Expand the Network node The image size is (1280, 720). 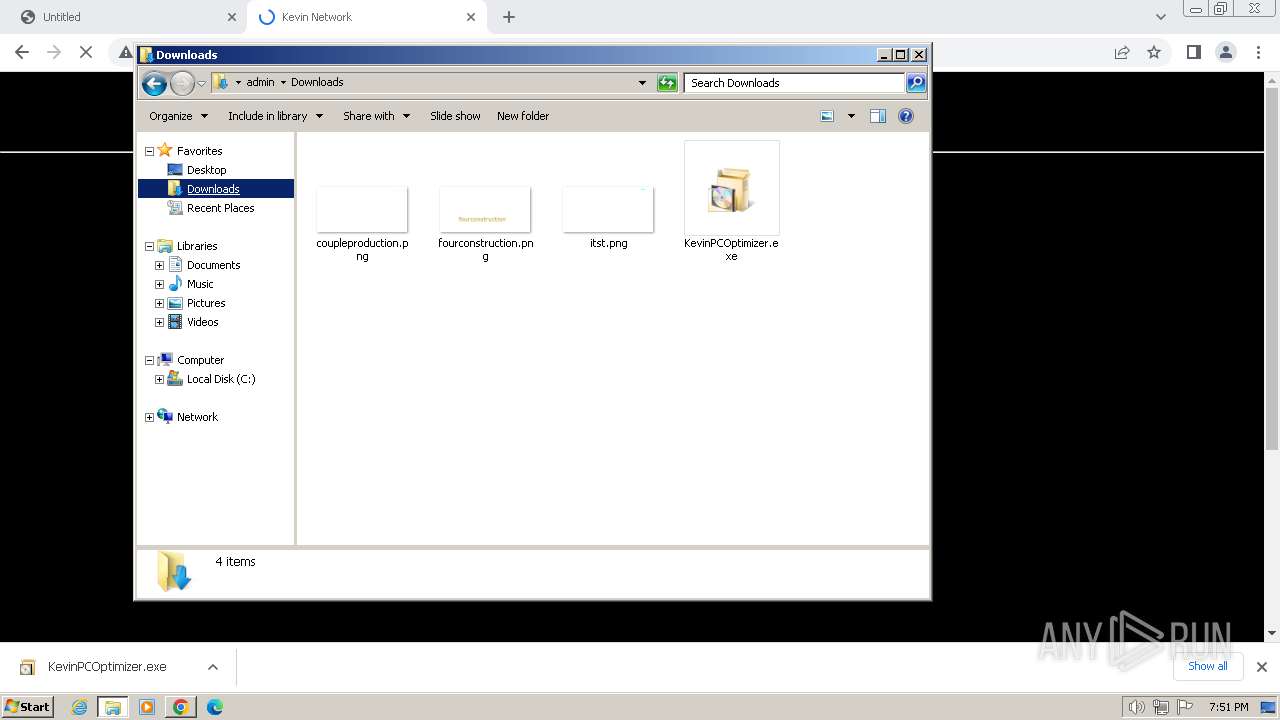coord(150,417)
